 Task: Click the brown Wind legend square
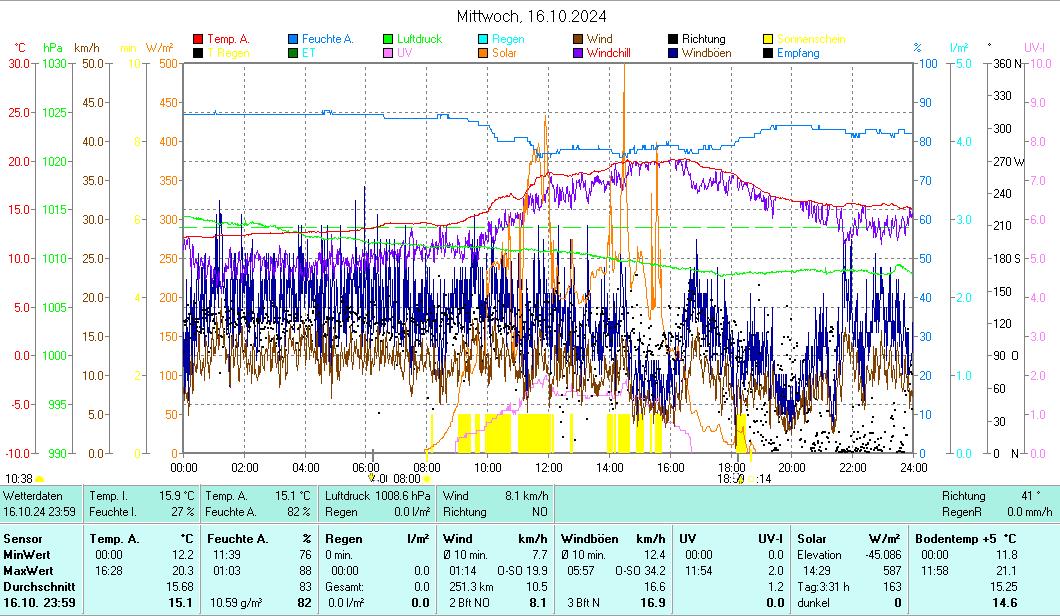pos(578,39)
